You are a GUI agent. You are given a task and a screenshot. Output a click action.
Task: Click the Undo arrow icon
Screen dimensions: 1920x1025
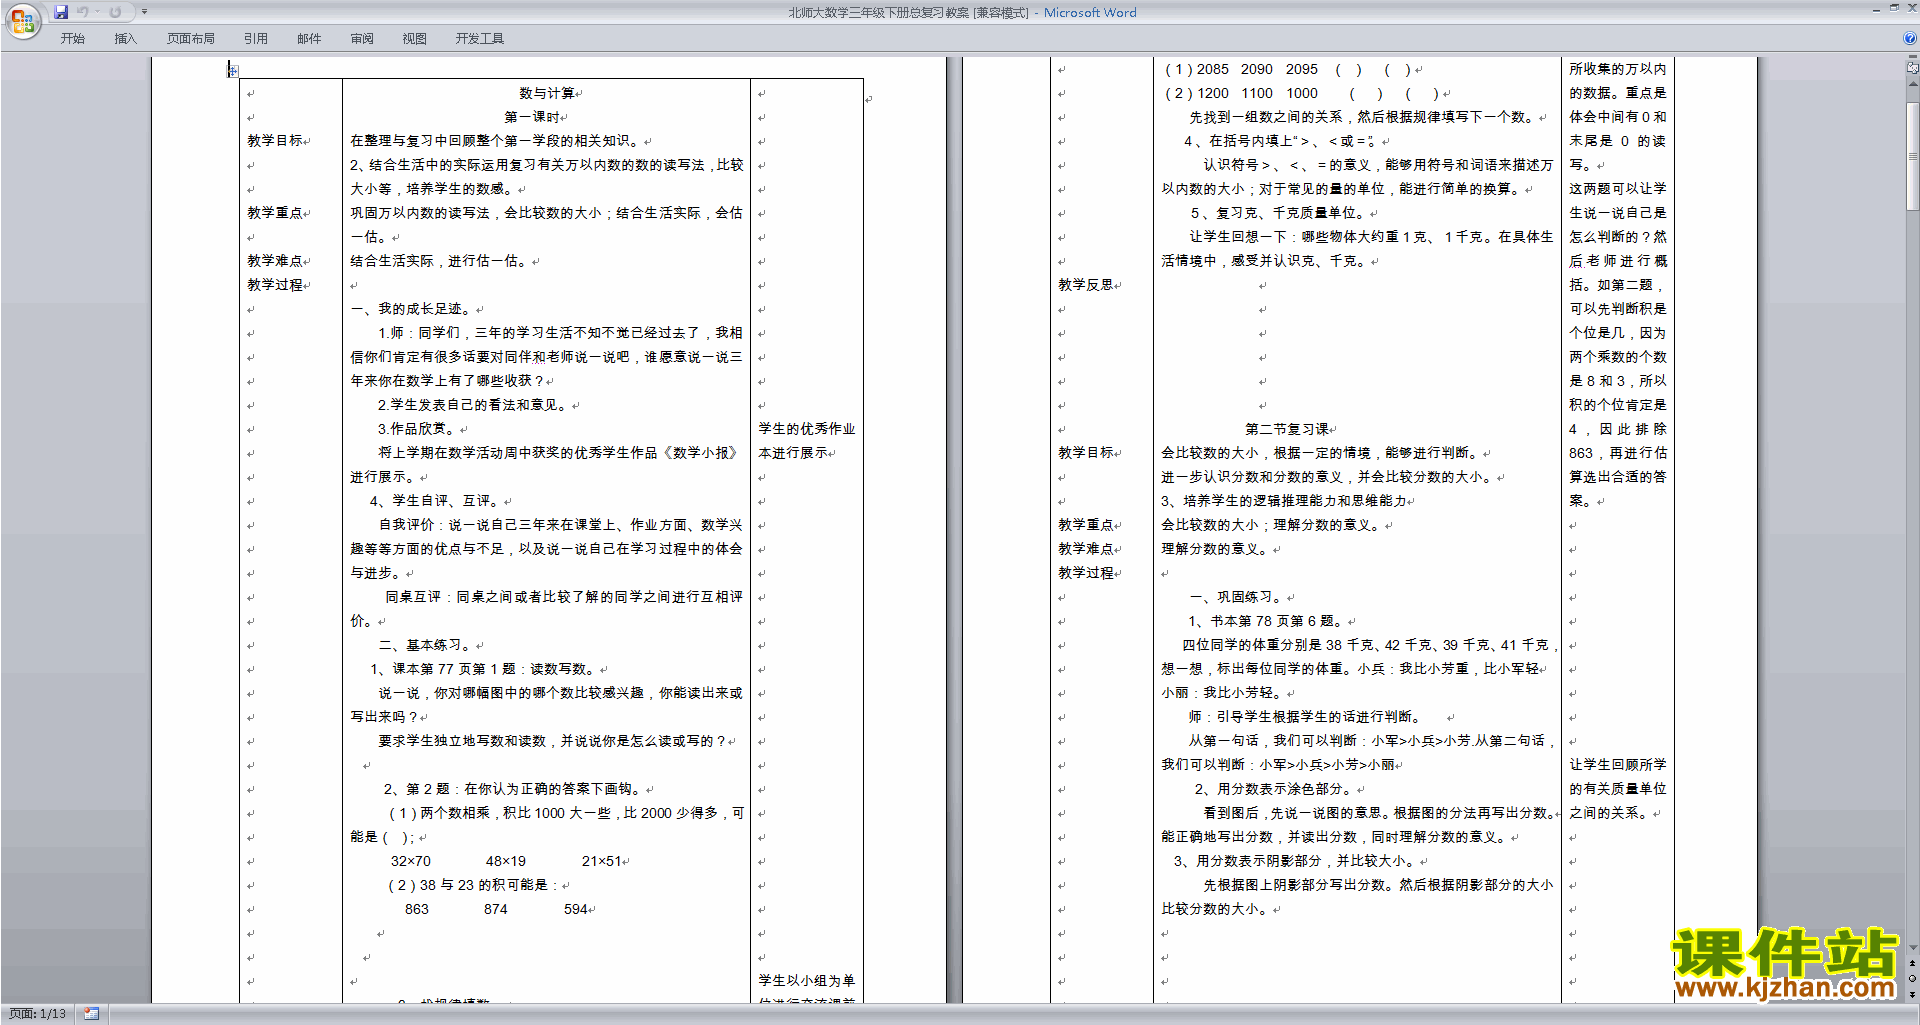(83, 12)
